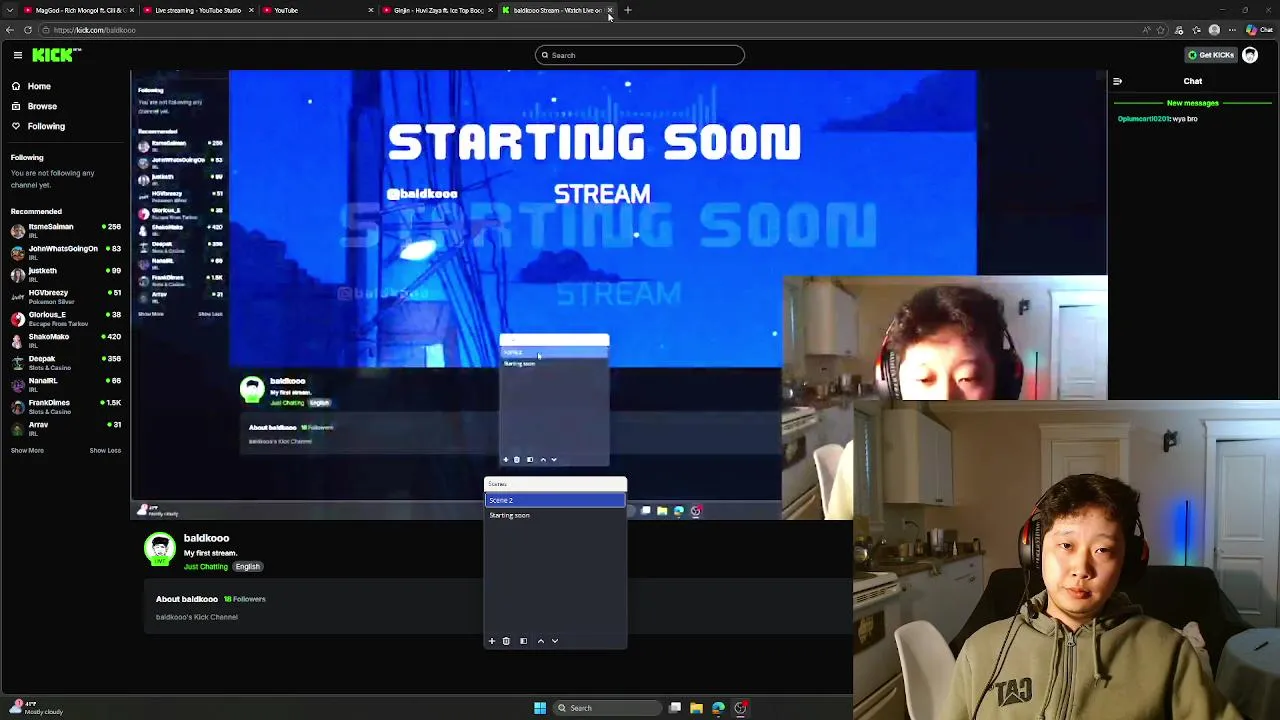Open the user profile avatar menu

coord(1250,55)
